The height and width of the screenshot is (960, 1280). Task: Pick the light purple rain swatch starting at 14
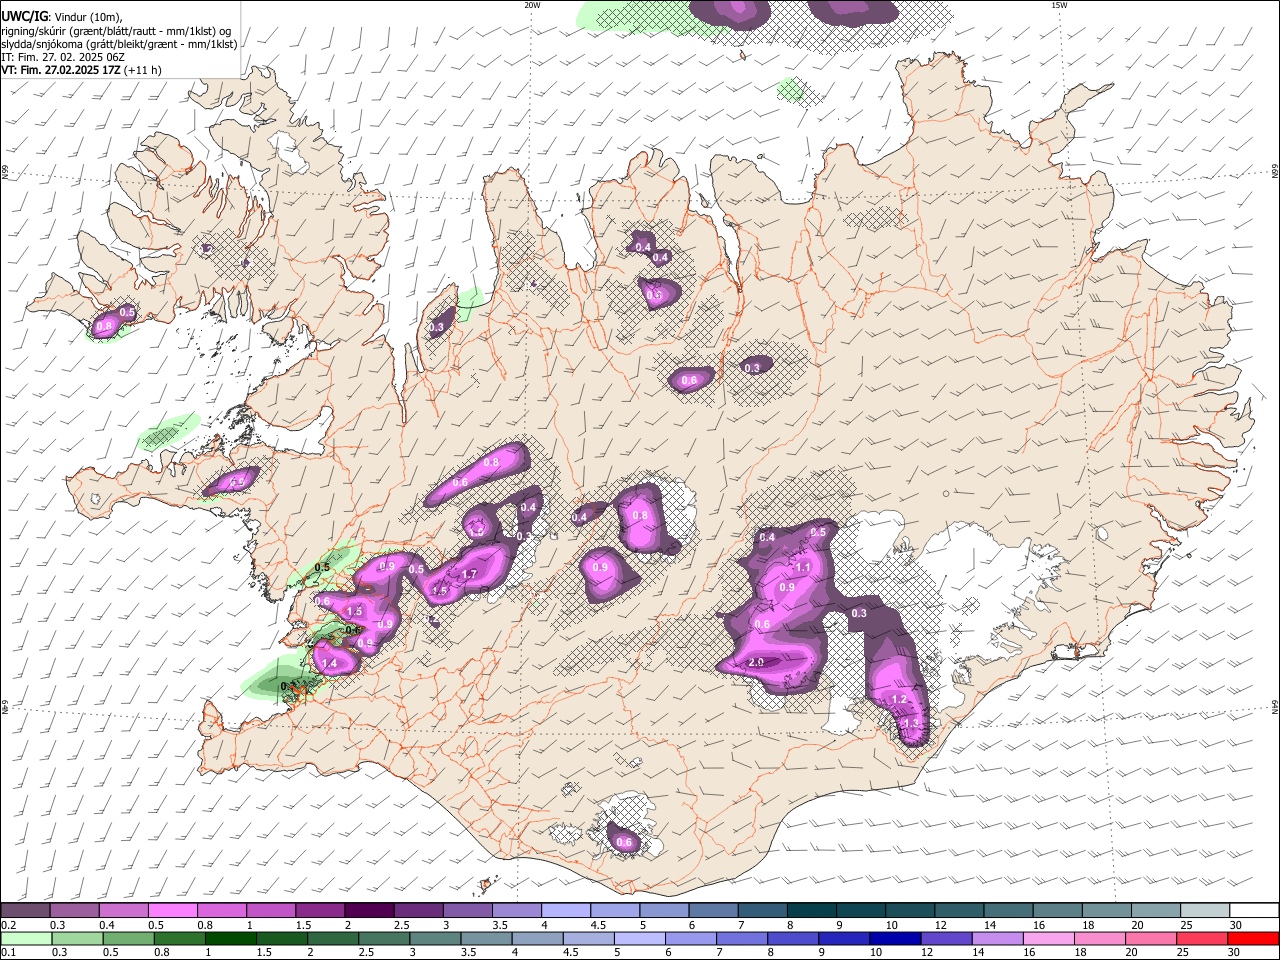coord(998,938)
